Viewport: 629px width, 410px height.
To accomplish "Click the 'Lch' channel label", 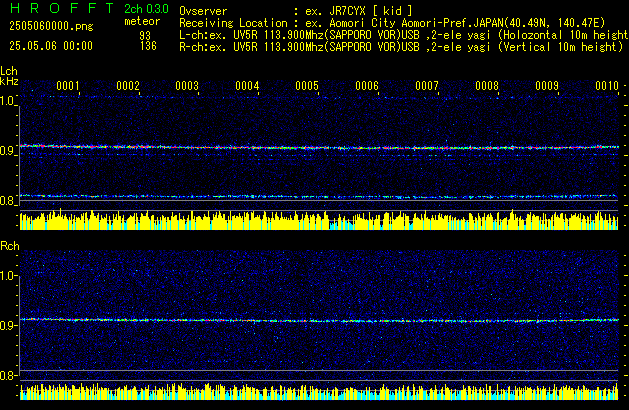I will tap(9, 71).
